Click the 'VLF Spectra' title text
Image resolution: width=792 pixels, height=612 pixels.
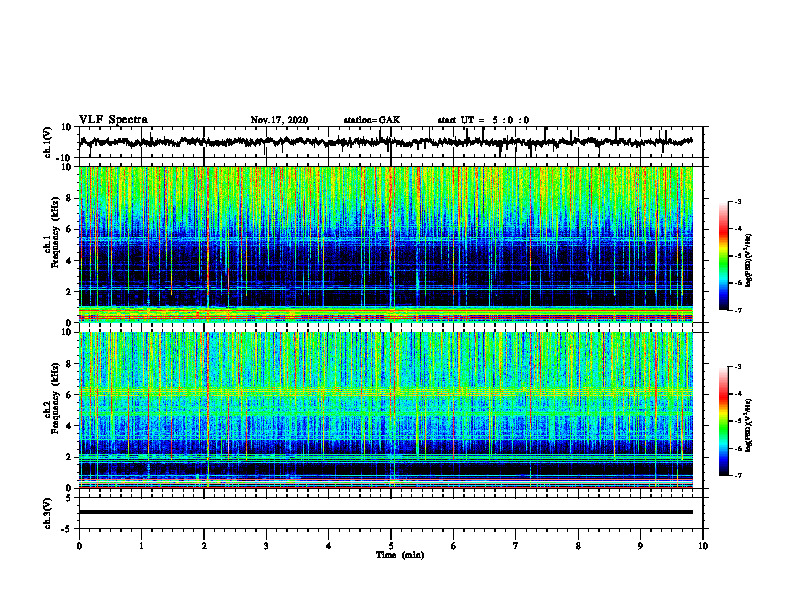tap(113, 120)
